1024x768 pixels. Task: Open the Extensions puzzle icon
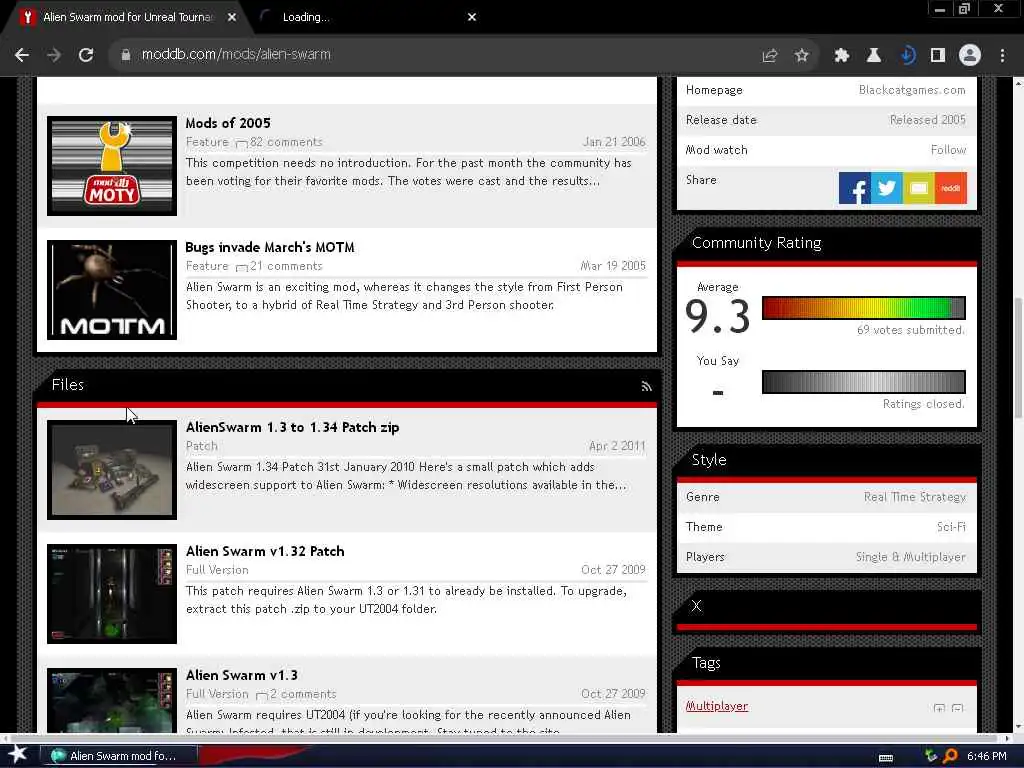pos(841,56)
